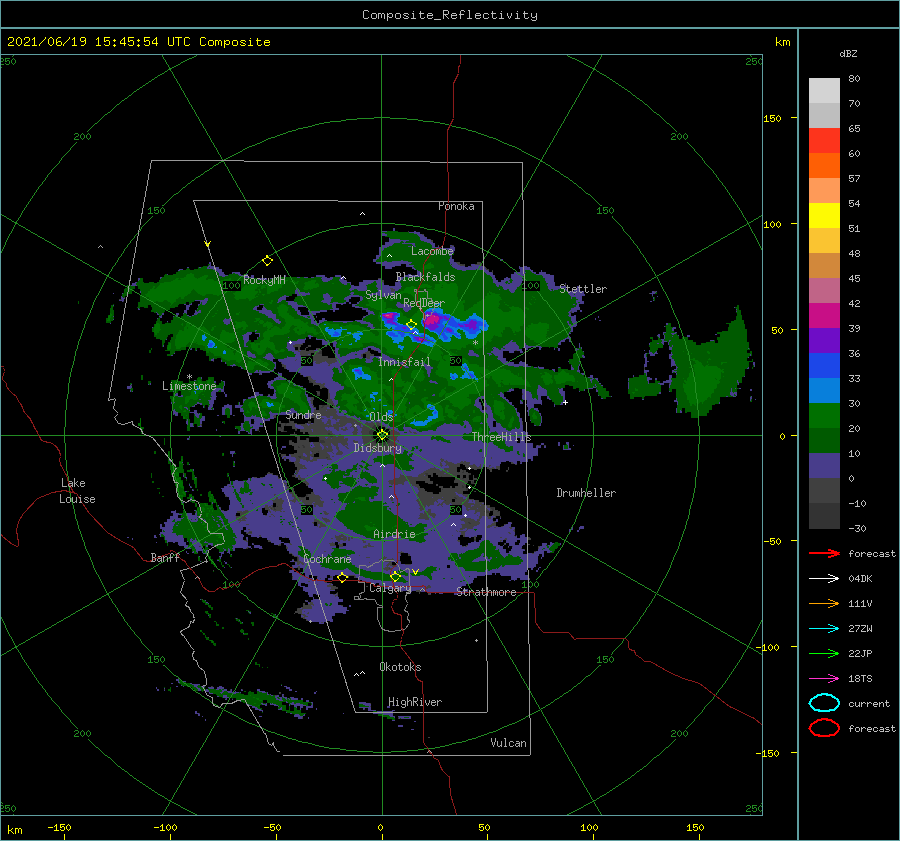Click the RedDeer city label
Screen dimensions: 900x841
[x=424, y=303]
